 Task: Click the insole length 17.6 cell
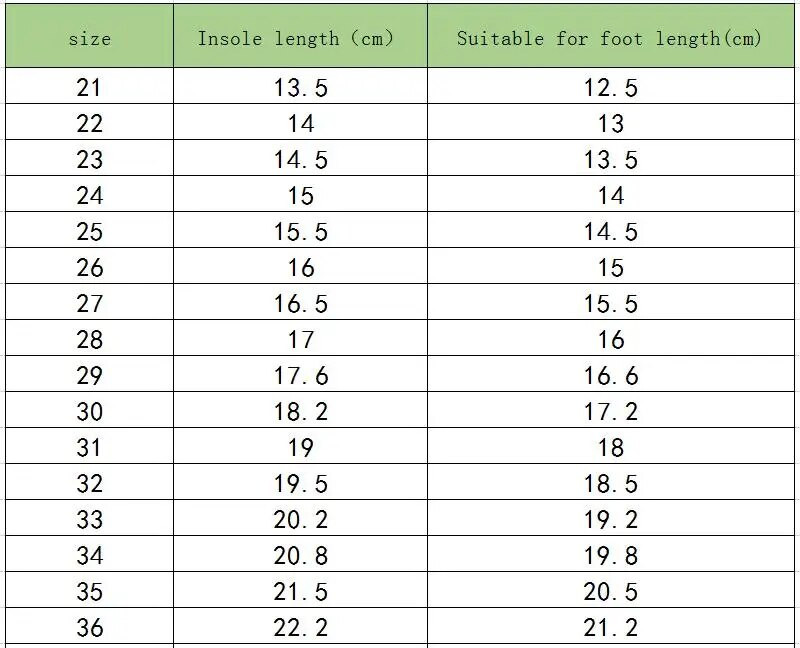click(300, 376)
